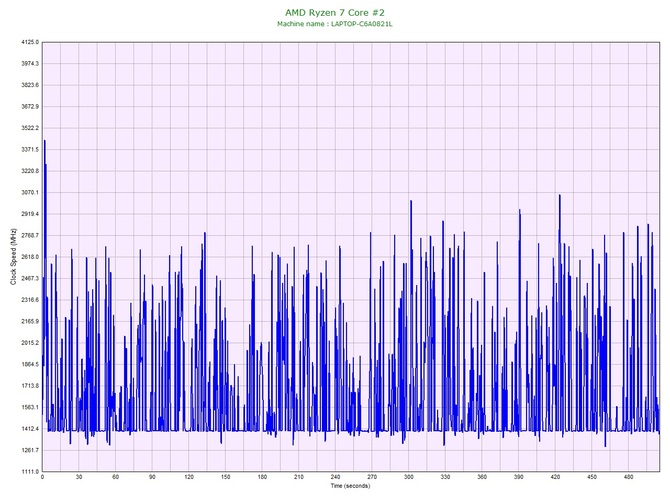The height and width of the screenshot is (503, 670).
Task: Click the 2316.6 y-axis value
Action: [x=30, y=300]
